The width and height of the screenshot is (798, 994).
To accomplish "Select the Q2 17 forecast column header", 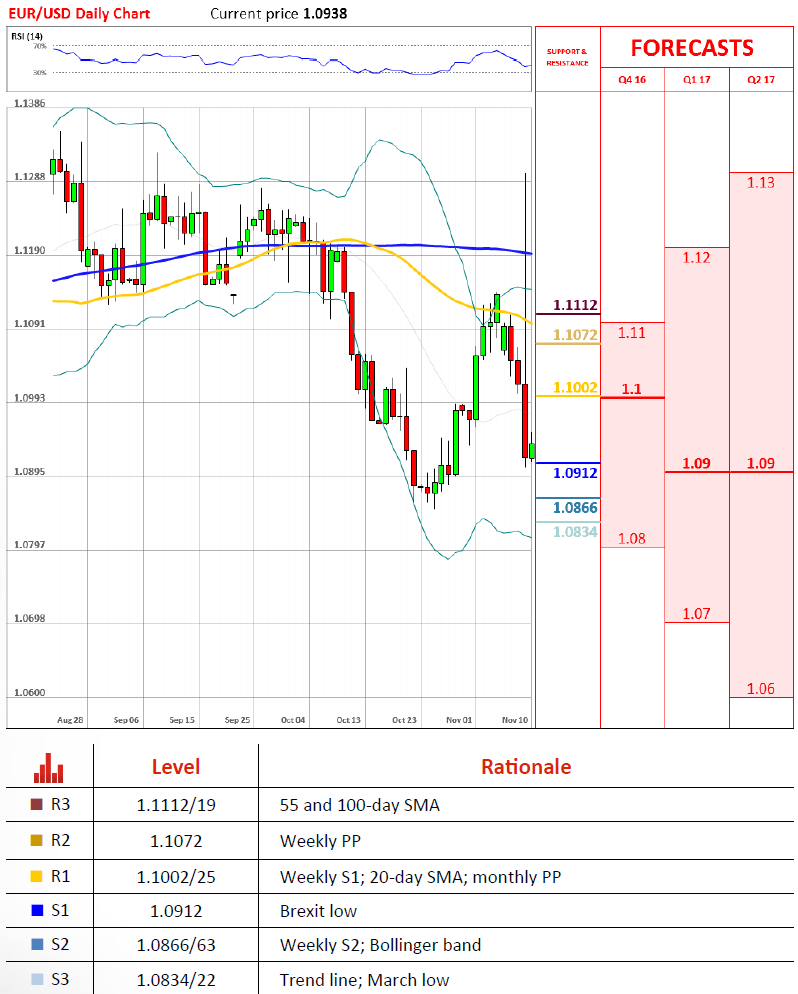I will coord(761,79).
